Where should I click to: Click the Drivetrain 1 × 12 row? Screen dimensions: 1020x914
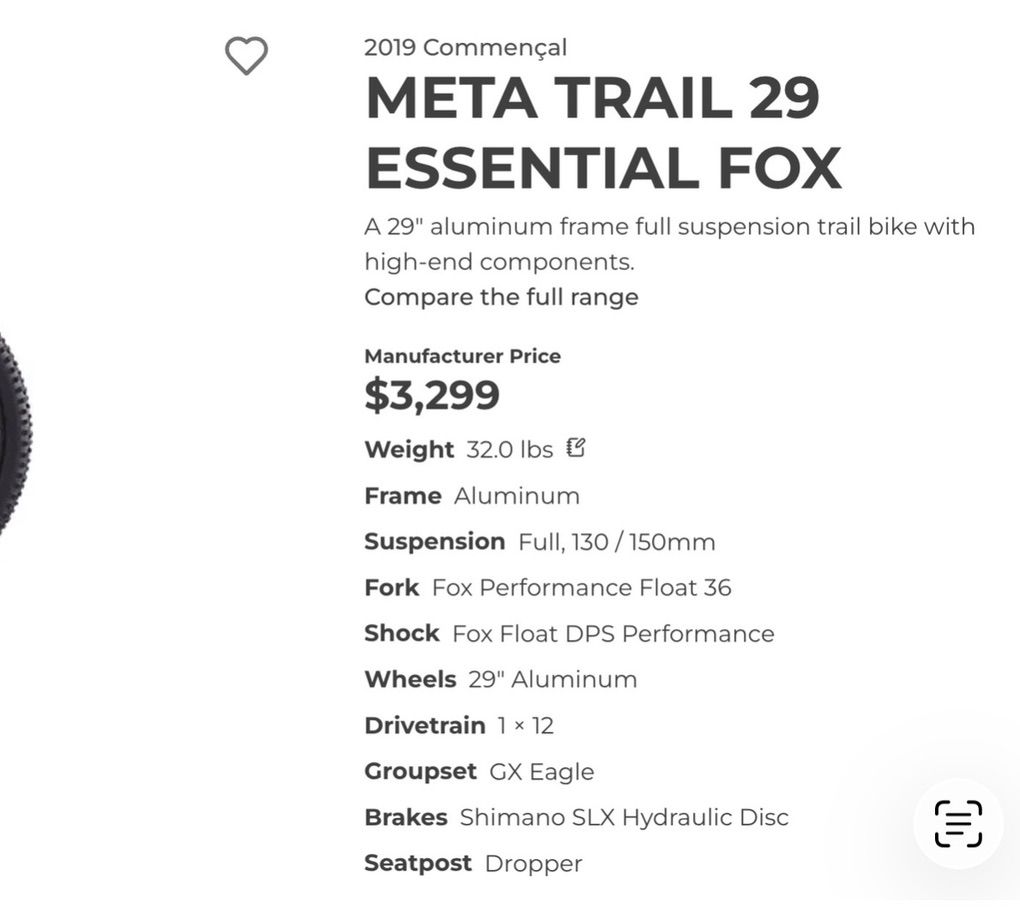[458, 726]
